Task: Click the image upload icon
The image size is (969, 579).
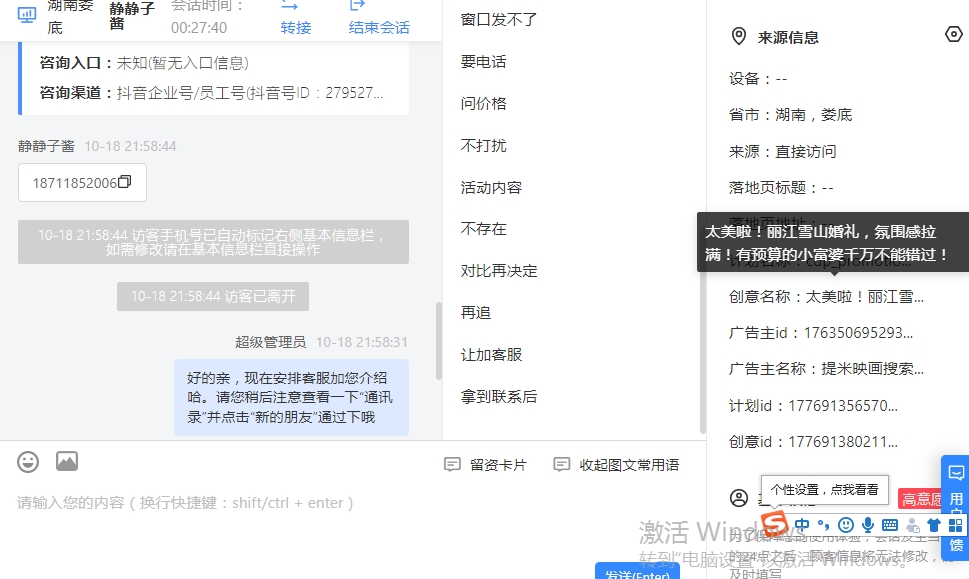Action: (67, 461)
